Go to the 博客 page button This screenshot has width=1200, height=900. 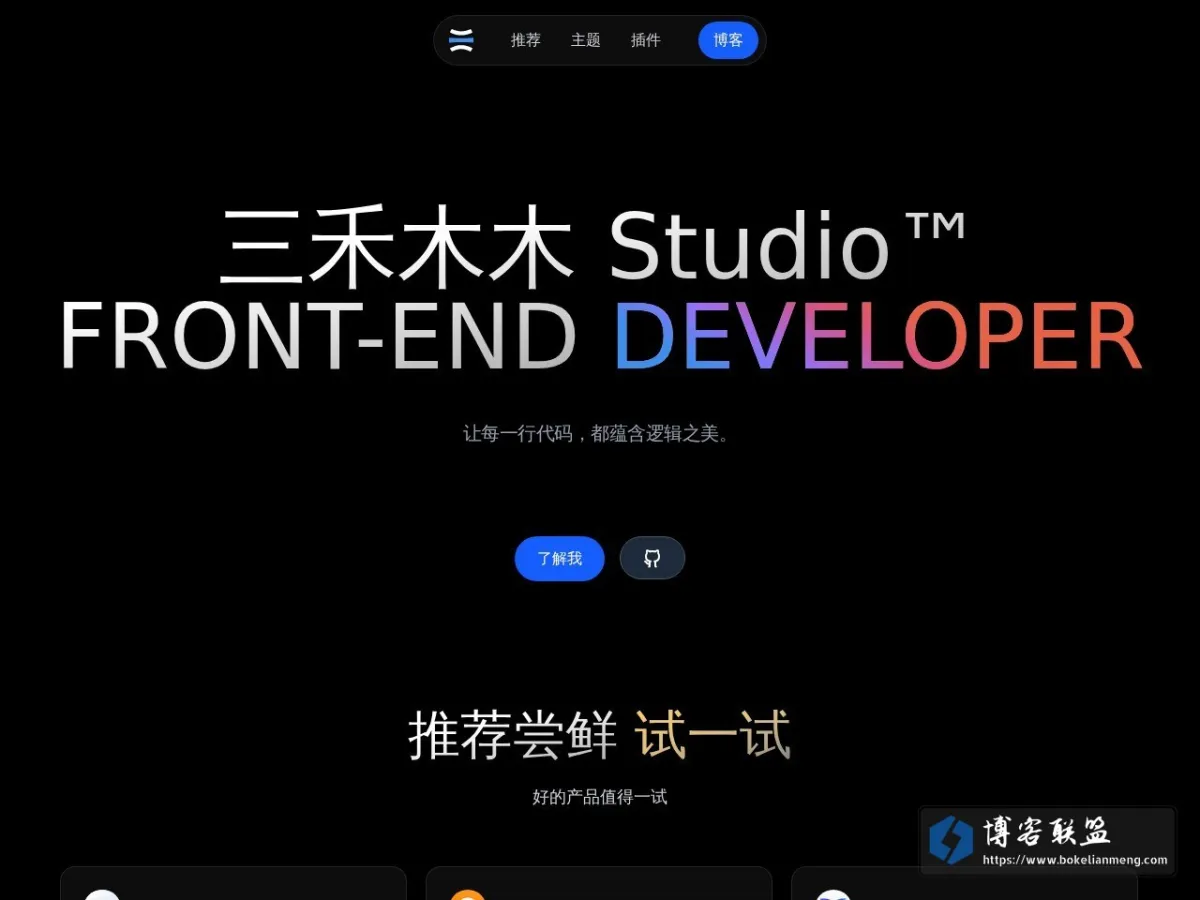tap(728, 40)
